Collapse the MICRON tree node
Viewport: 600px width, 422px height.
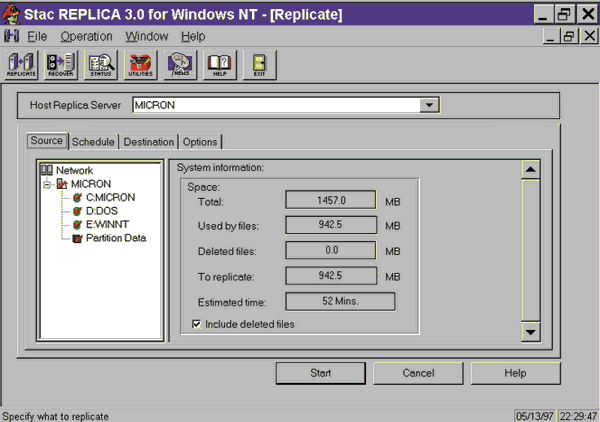click(46, 185)
